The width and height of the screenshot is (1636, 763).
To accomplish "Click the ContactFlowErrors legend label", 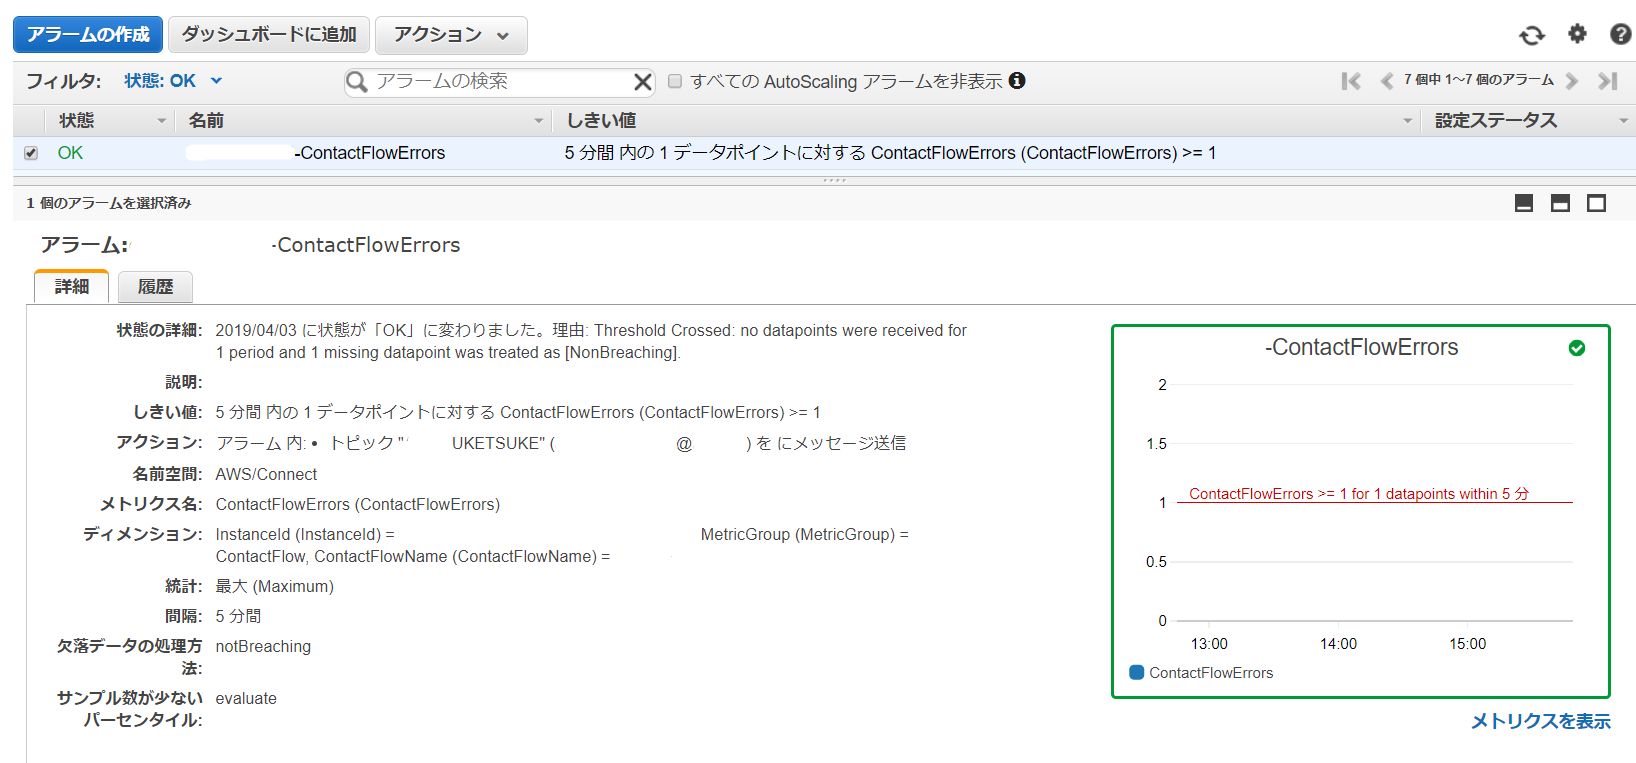I will tap(1211, 673).
